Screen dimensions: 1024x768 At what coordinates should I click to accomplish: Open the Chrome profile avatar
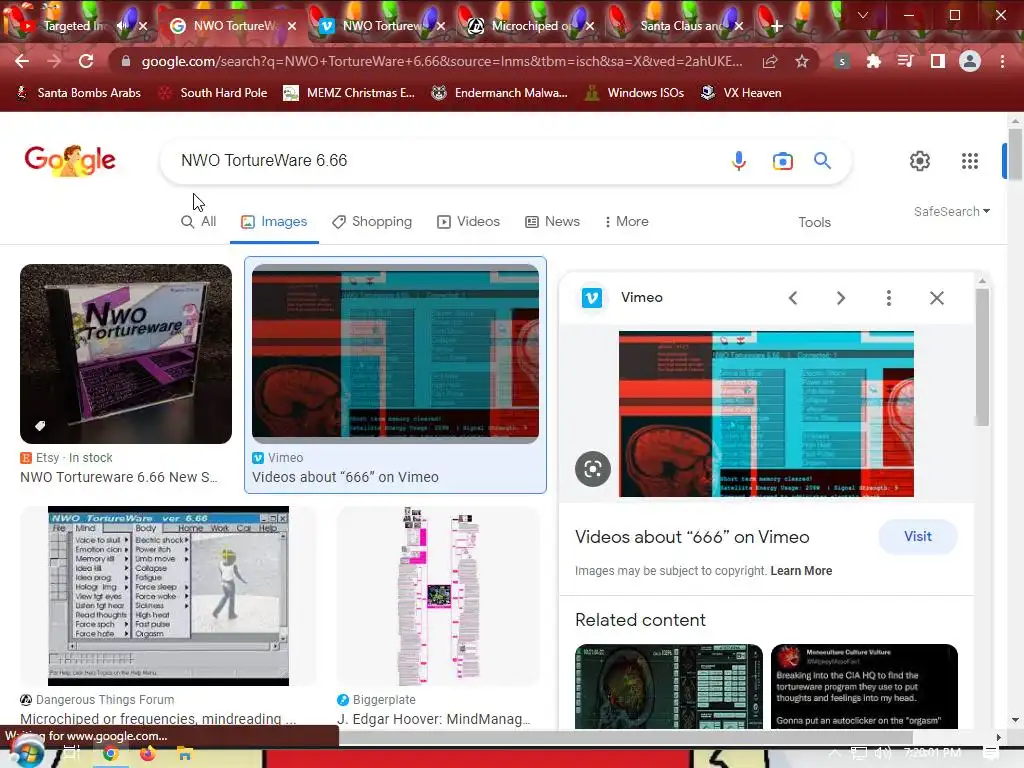point(970,61)
